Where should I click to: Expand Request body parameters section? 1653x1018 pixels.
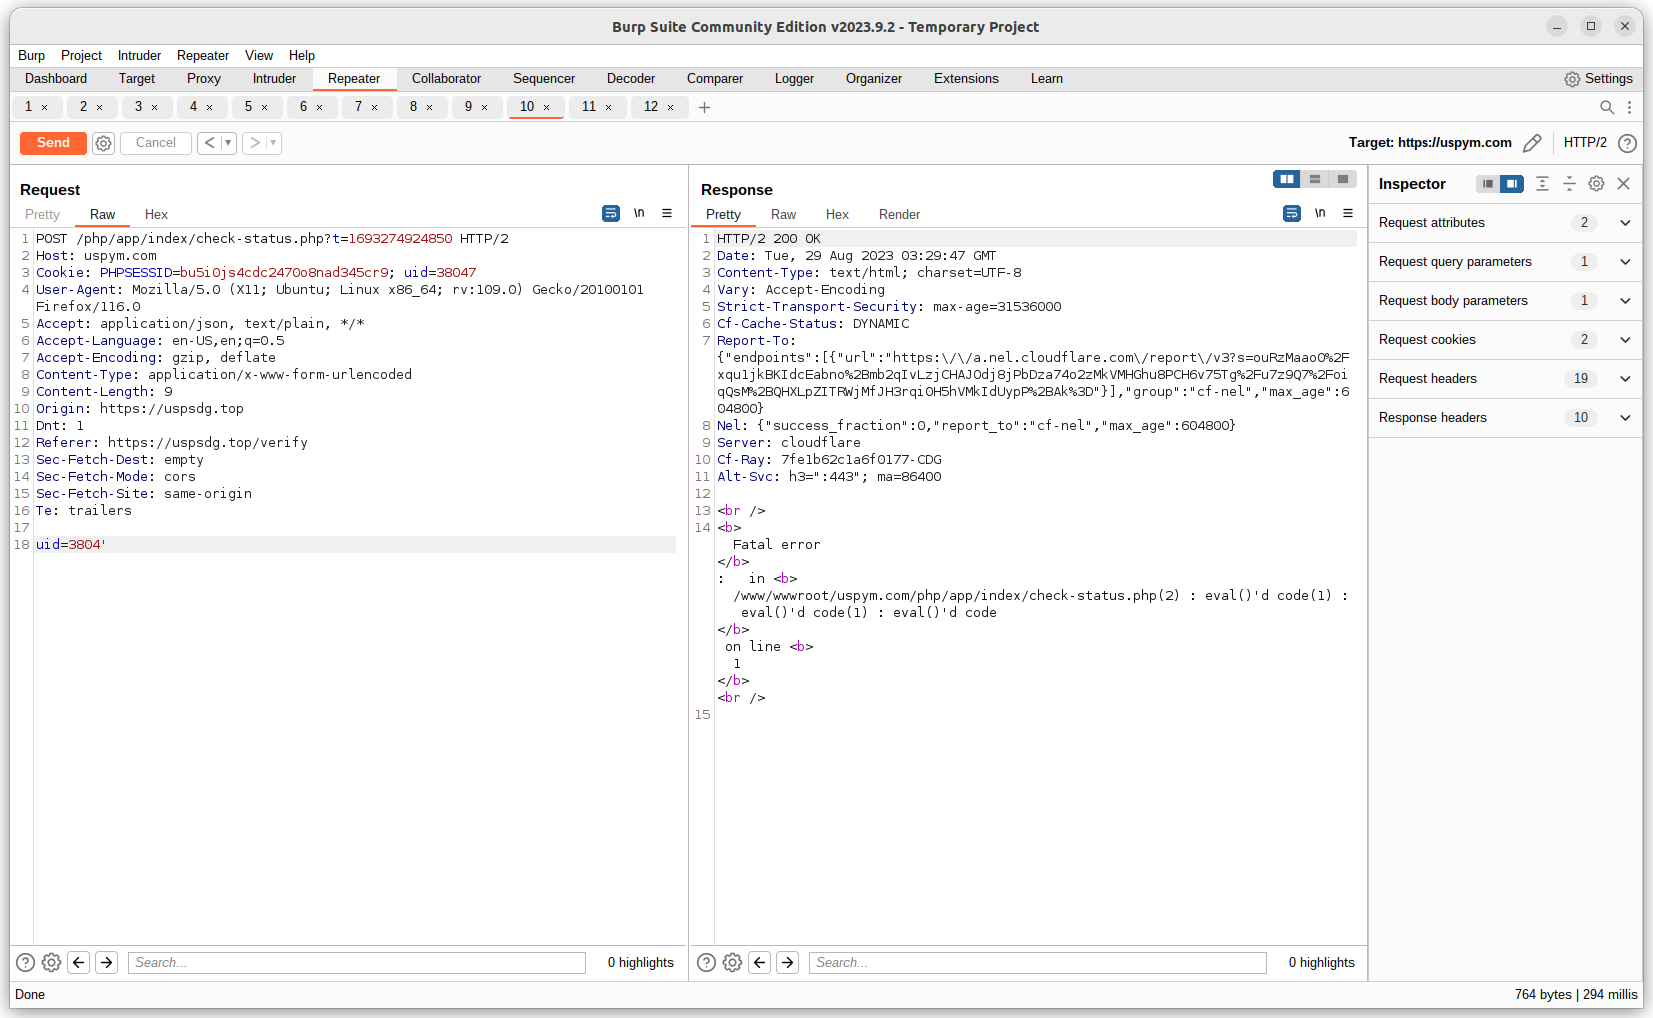click(1505, 301)
